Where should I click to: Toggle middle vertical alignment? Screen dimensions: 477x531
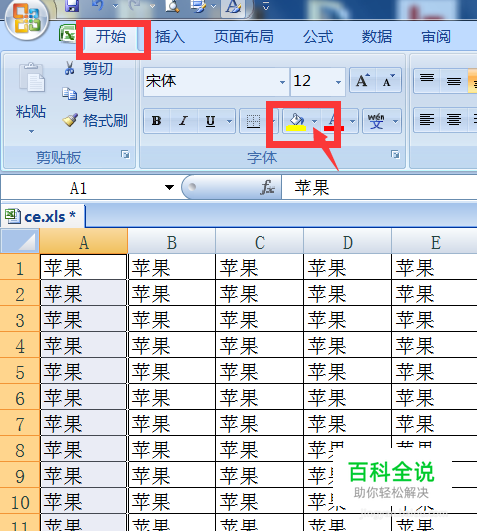pyautogui.click(x=453, y=81)
